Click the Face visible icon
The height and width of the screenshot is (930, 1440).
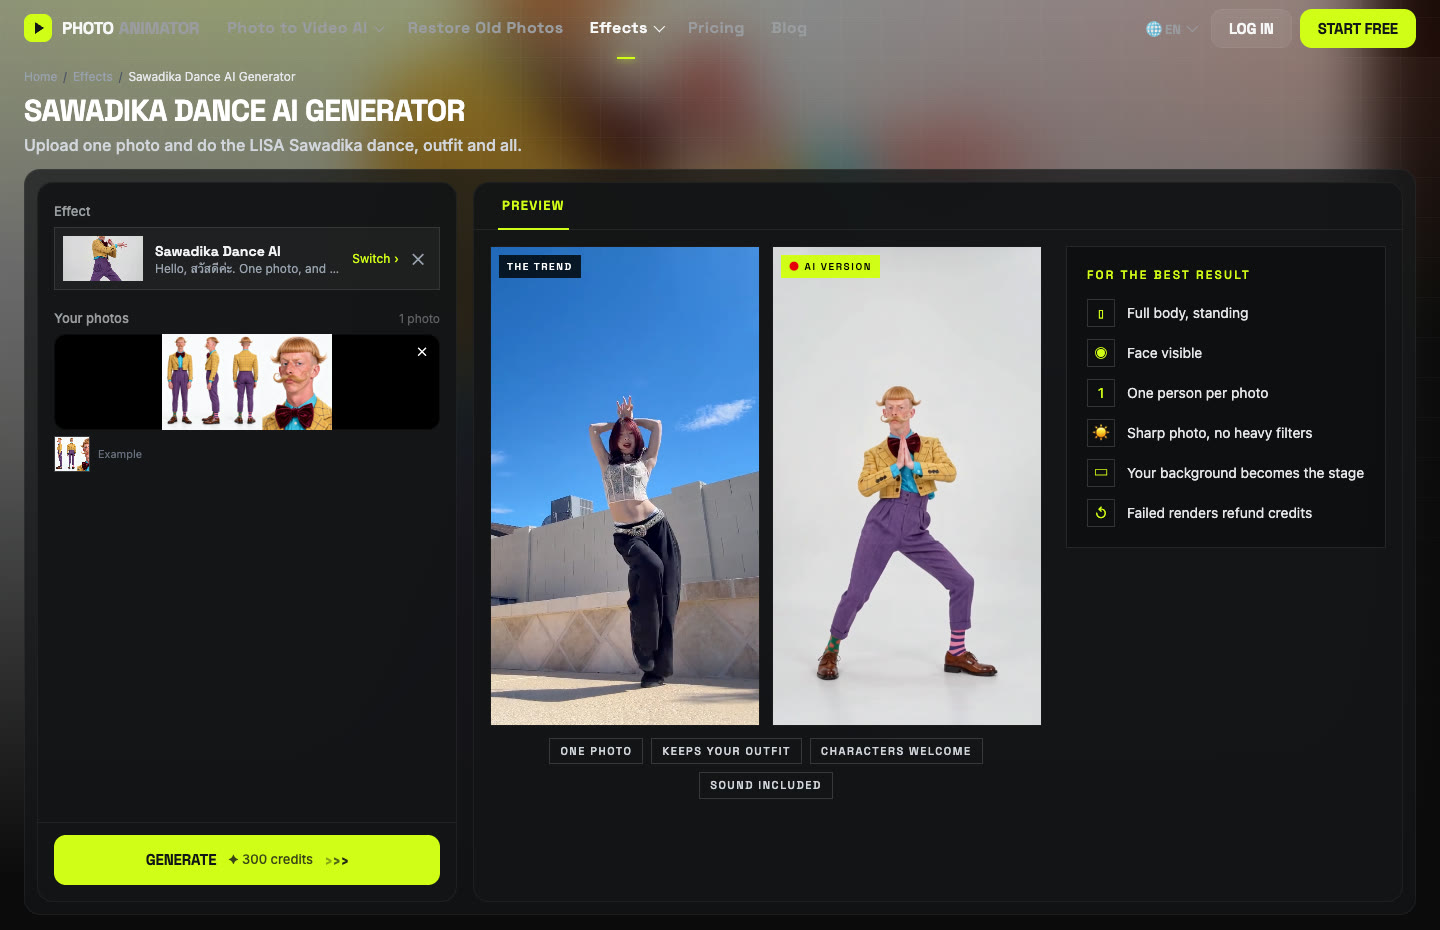point(1101,353)
